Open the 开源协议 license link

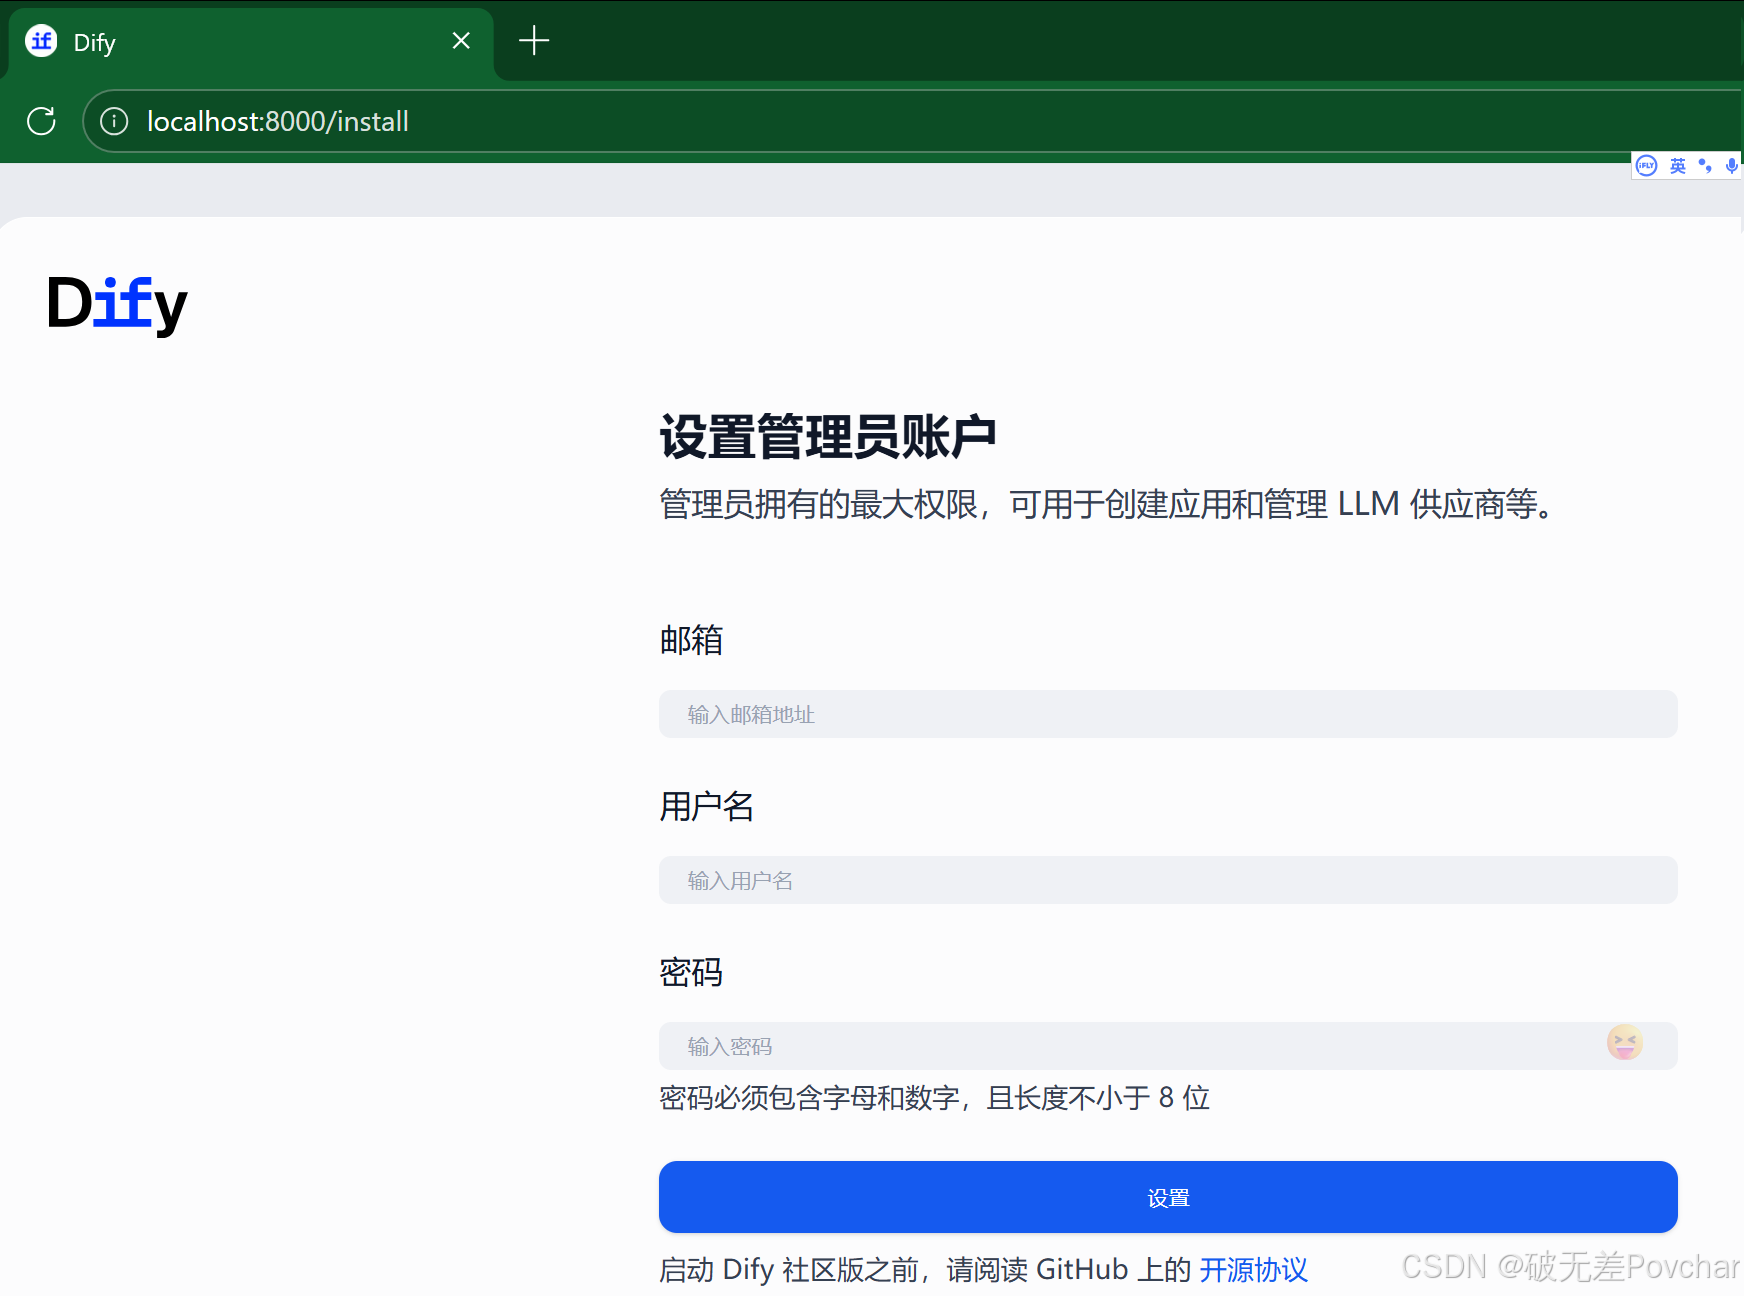point(1253,1270)
